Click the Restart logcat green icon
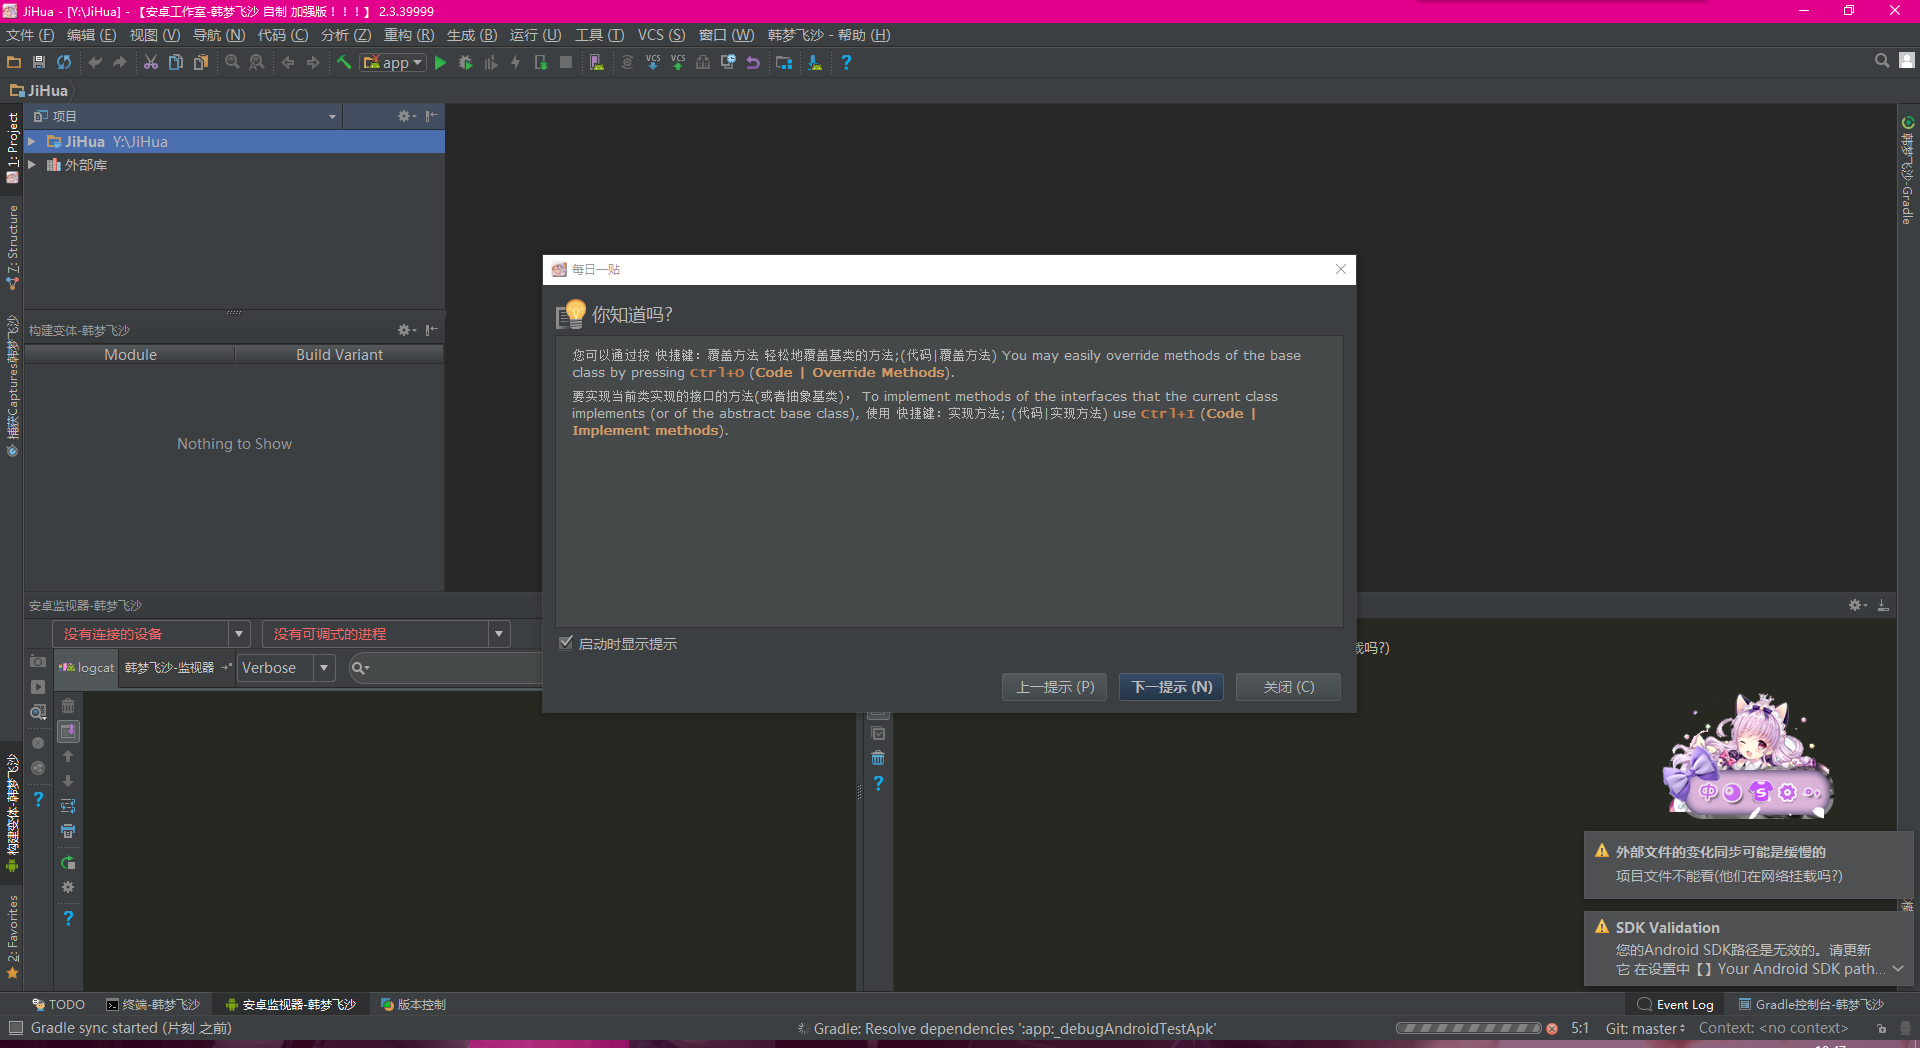This screenshot has width=1920, height=1048. click(x=68, y=862)
